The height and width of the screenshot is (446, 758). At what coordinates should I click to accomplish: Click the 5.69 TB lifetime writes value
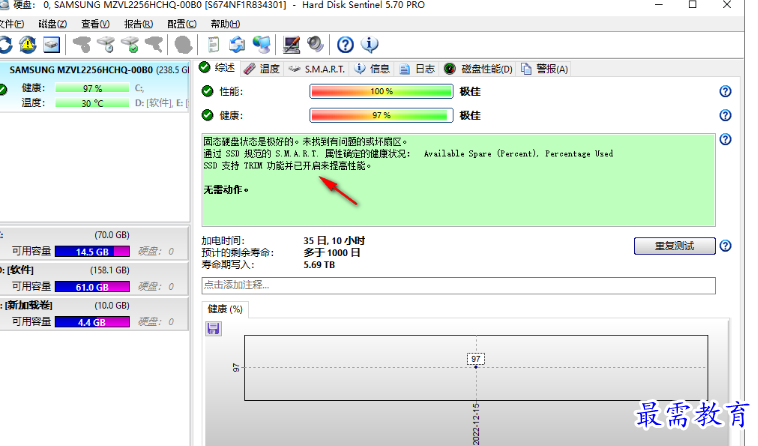pos(319,265)
